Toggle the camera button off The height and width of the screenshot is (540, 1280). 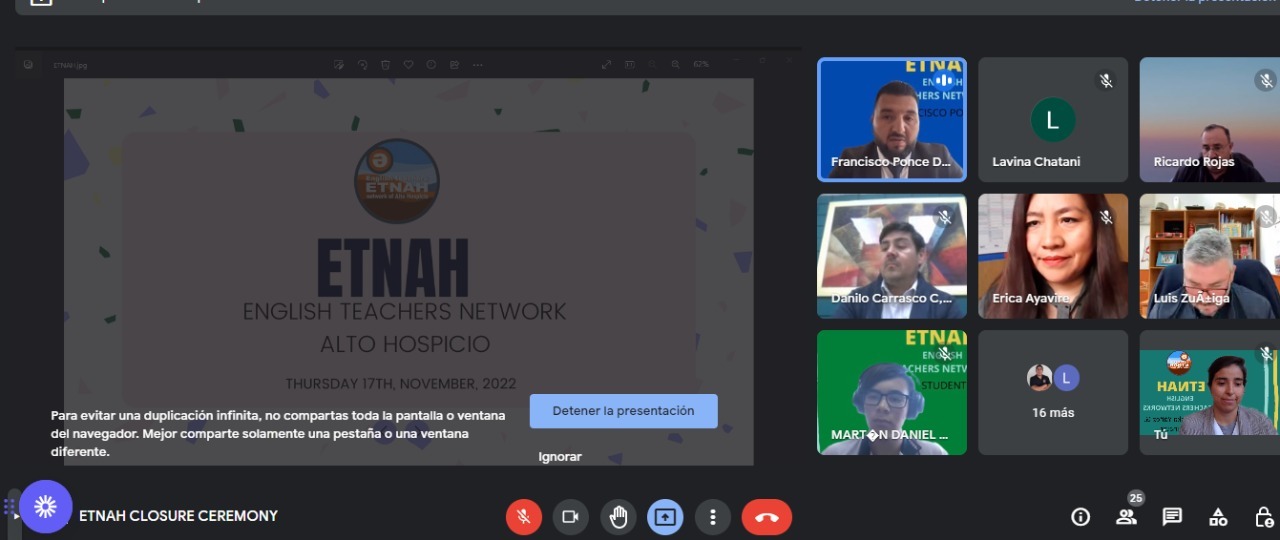(x=570, y=517)
